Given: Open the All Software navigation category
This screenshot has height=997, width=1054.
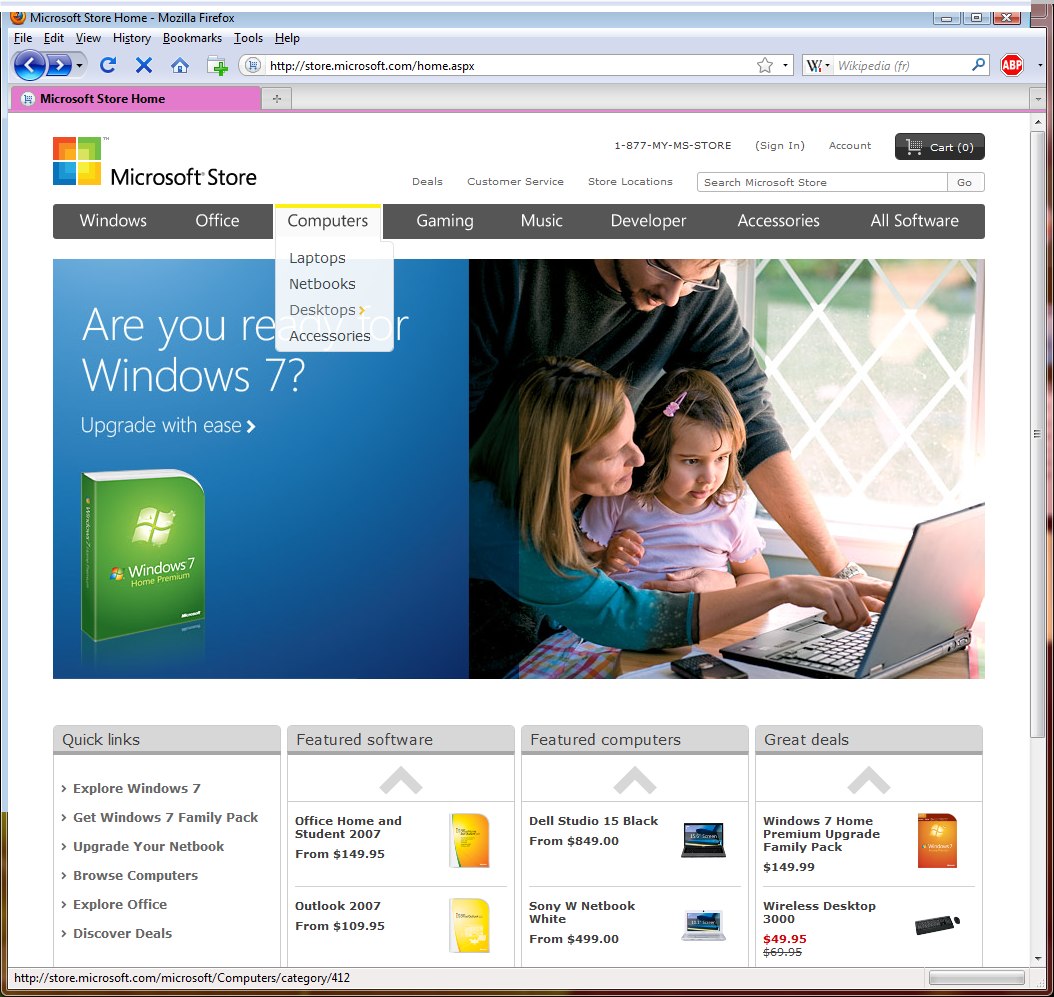Looking at the screenshot, I should pos(915,221).
